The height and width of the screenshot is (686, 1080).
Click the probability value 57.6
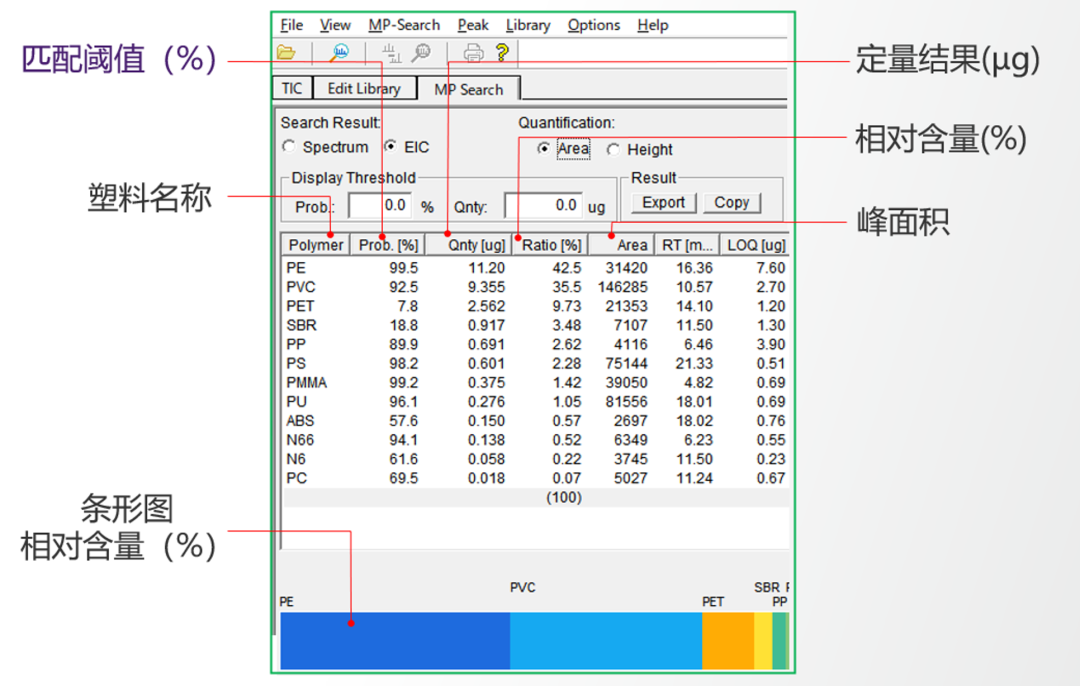point(404,421)
